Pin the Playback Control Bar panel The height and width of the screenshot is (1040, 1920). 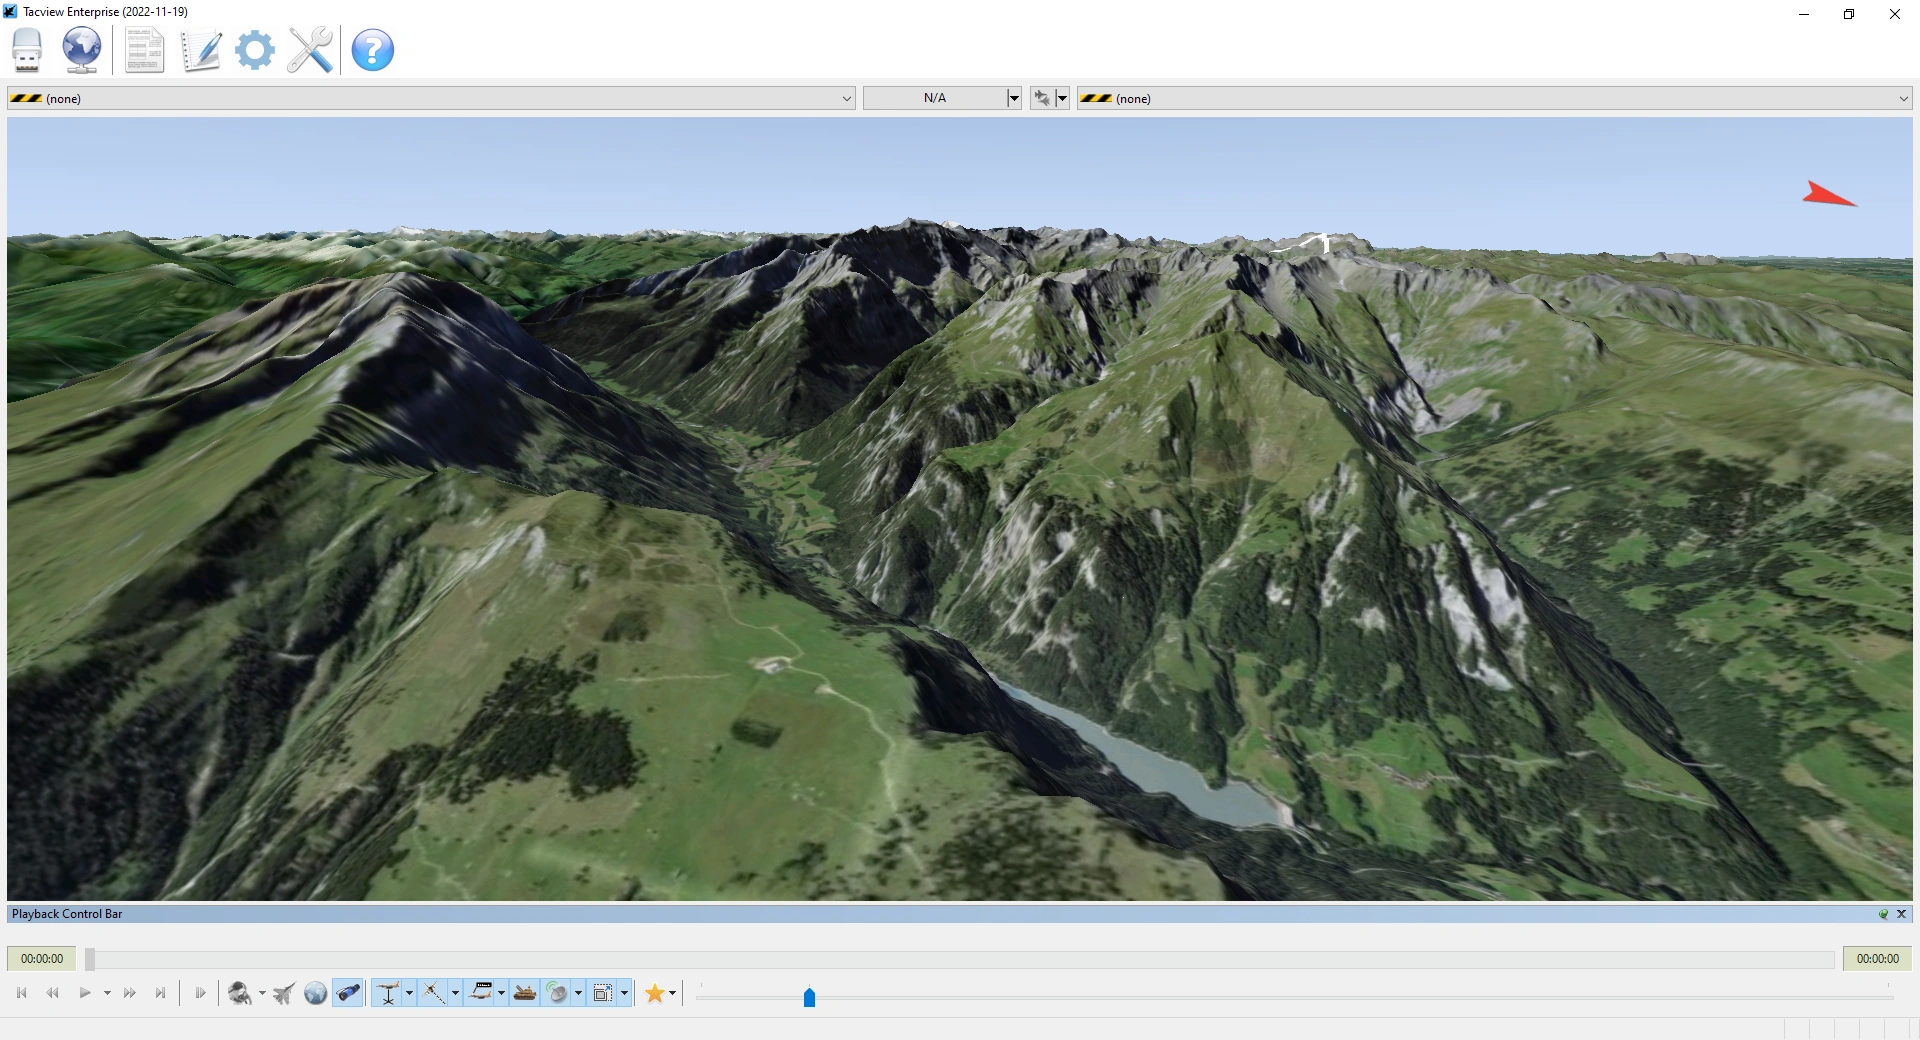click(1883, 914)
